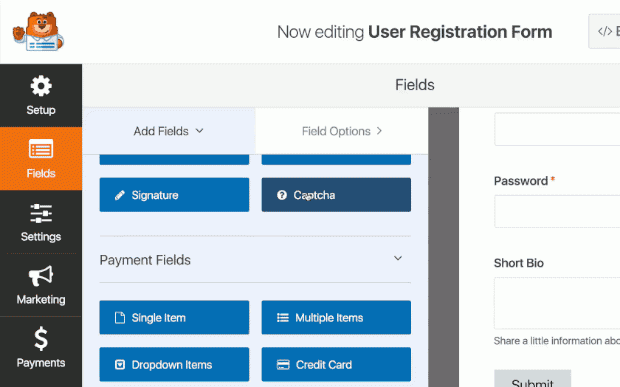
Task: Switch to the Field Options tab
Action: [342, 131]
